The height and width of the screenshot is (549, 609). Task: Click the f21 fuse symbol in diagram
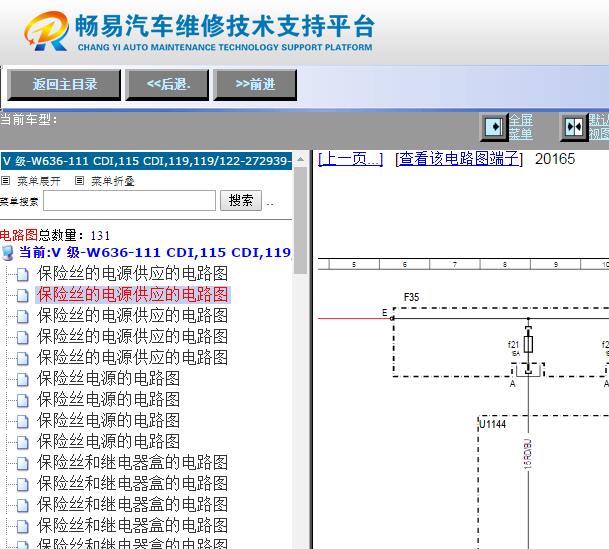coord(528,344)
